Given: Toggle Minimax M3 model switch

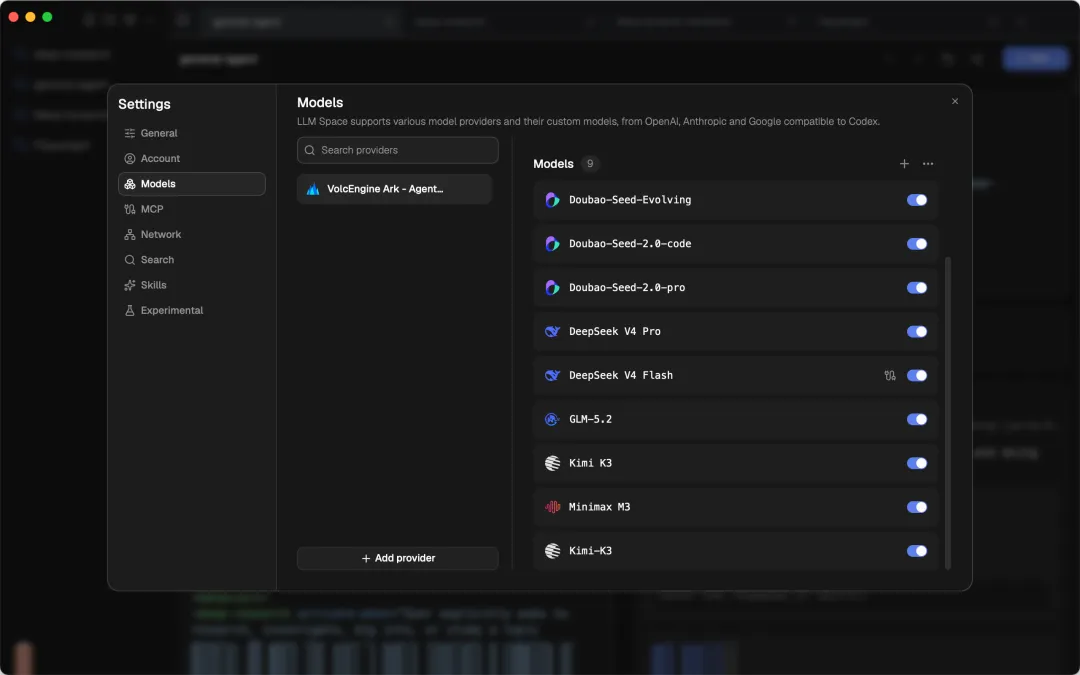Looking at the screenshot, I should pyautogui.click(x=917, y=507).
